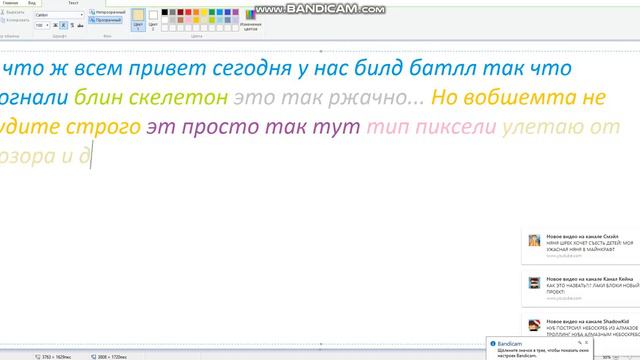Select the Текст ribbon tab
This screenshot has width=640, height=360.
click(73, 3)
